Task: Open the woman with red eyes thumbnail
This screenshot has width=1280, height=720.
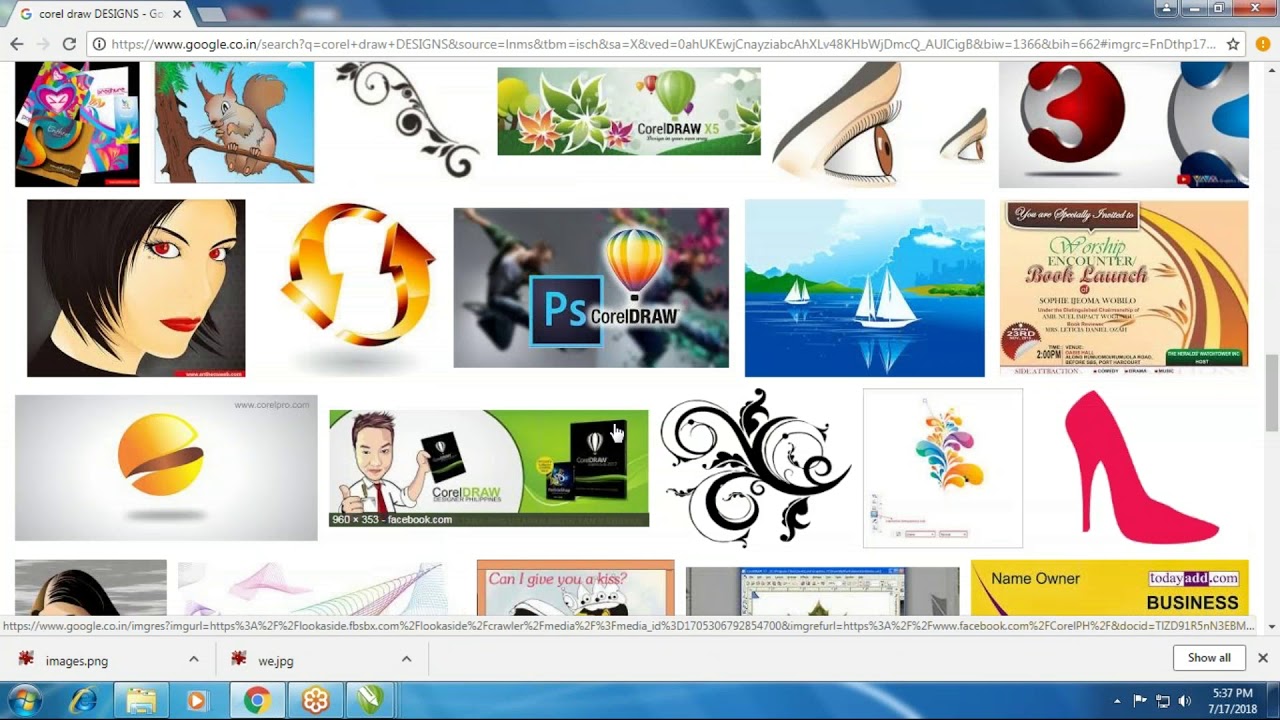Action: click(x=136, y=288)
